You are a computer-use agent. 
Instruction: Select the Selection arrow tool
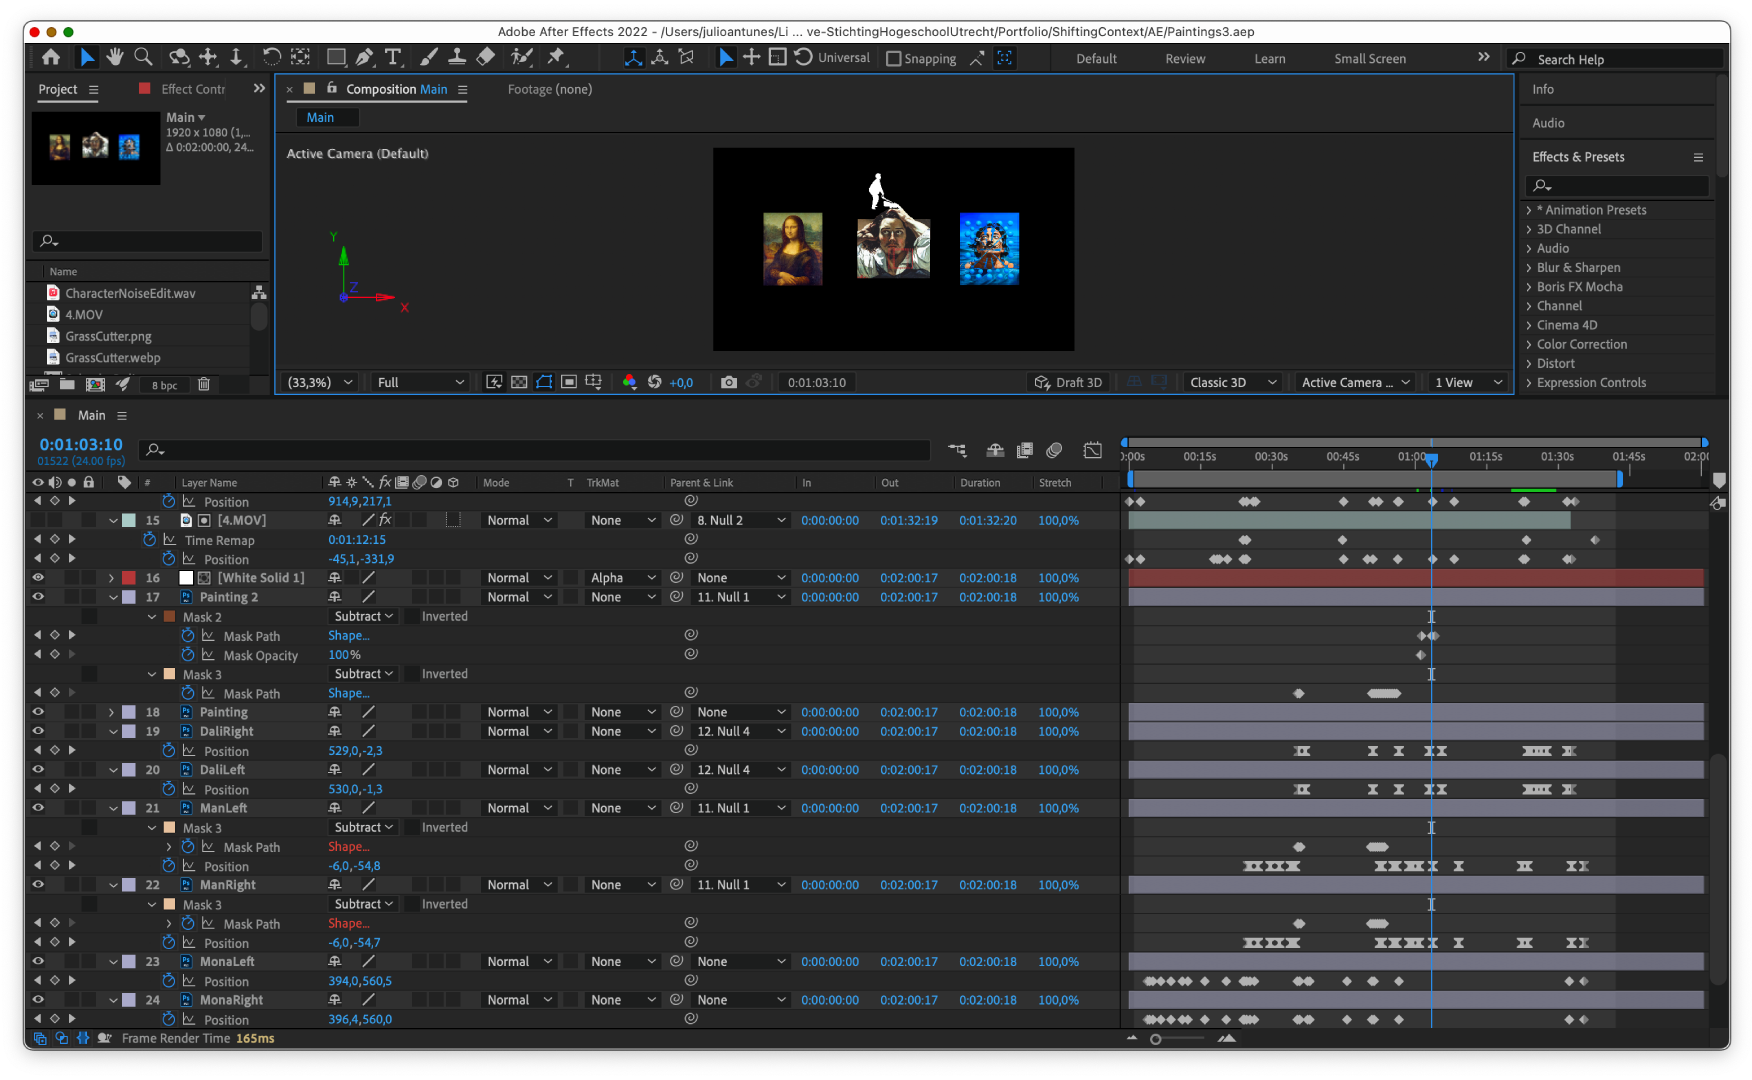coord(87,58)
